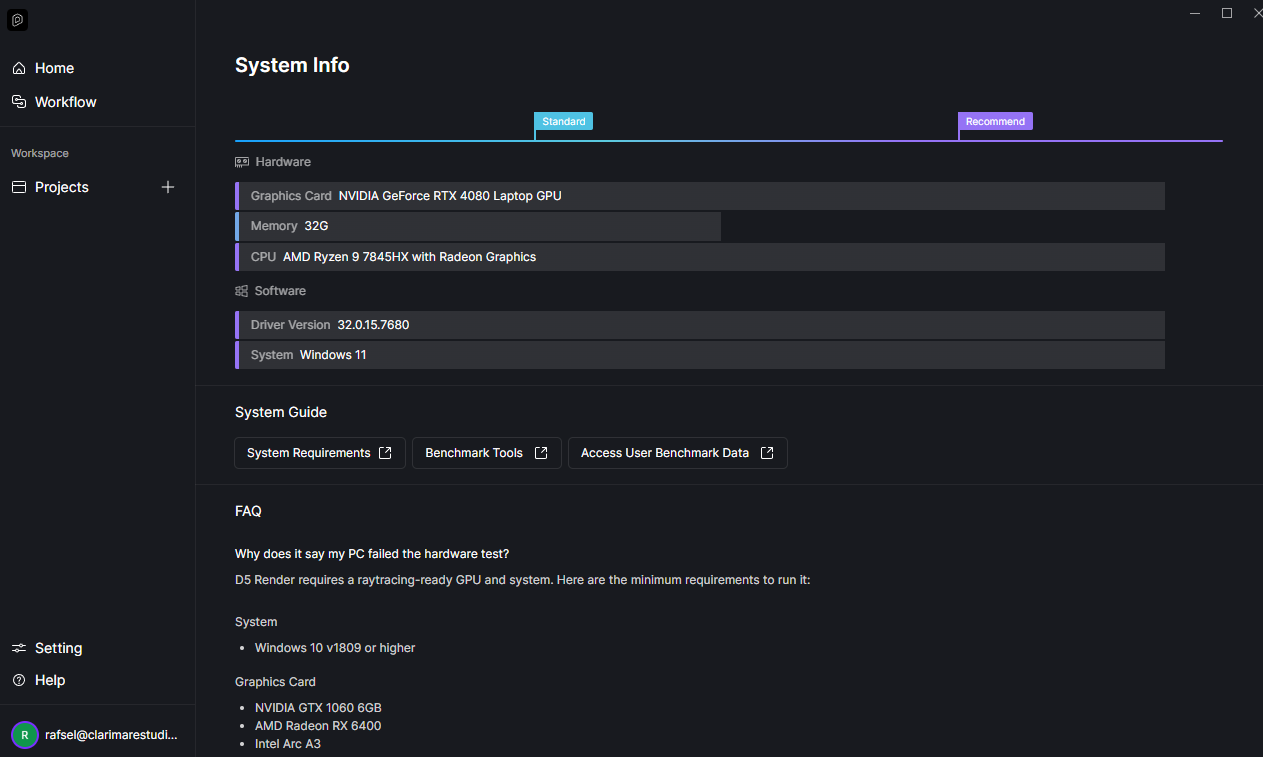The image size is (1263, 757).
Task: Click the rafsel account email label
Action: (x=111, y=735)
